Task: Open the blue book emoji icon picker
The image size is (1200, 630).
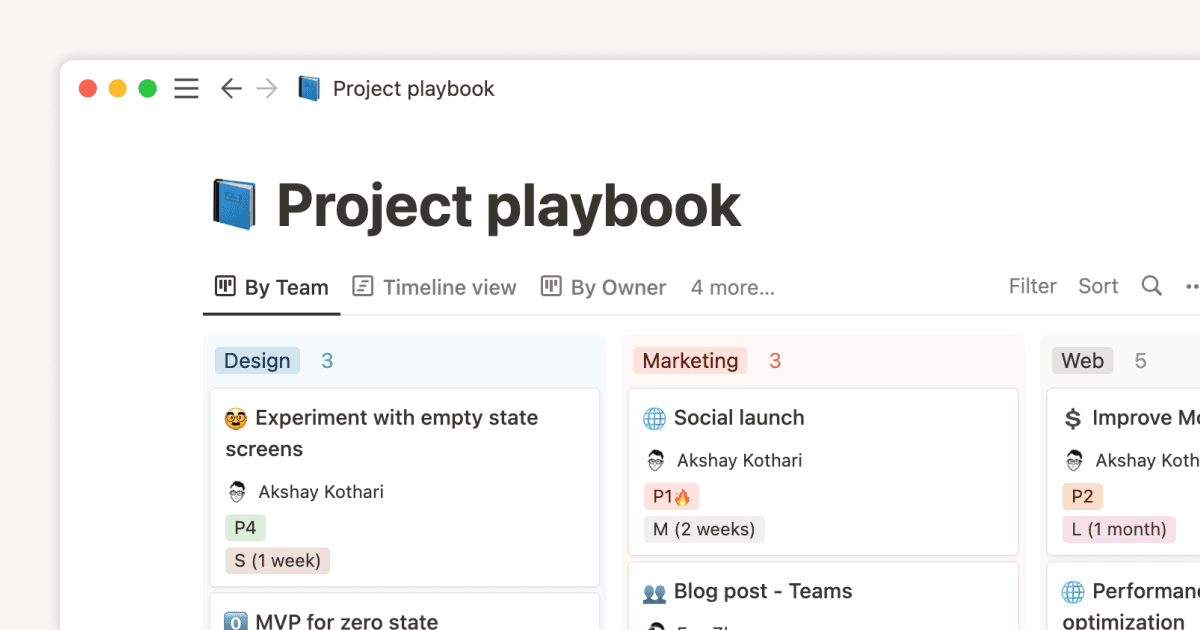Action: click(x=235, y=204)
